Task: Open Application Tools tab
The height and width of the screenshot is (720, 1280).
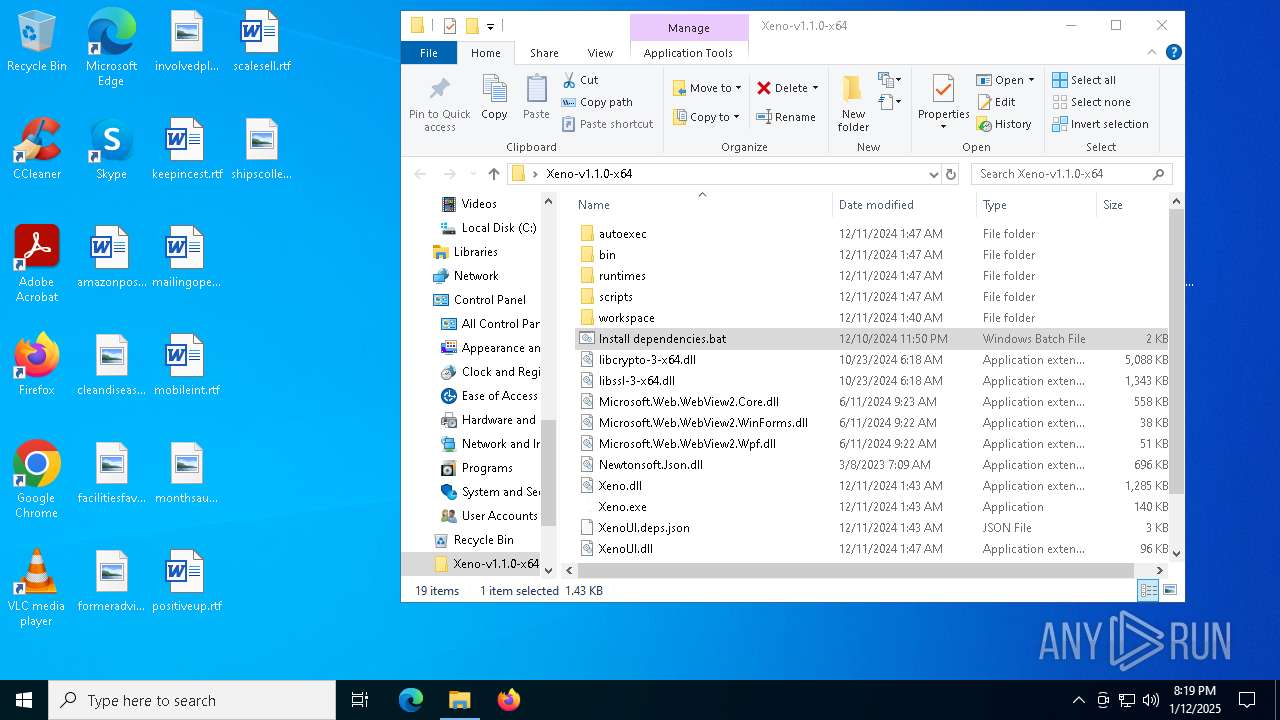Action: [688, 53]
